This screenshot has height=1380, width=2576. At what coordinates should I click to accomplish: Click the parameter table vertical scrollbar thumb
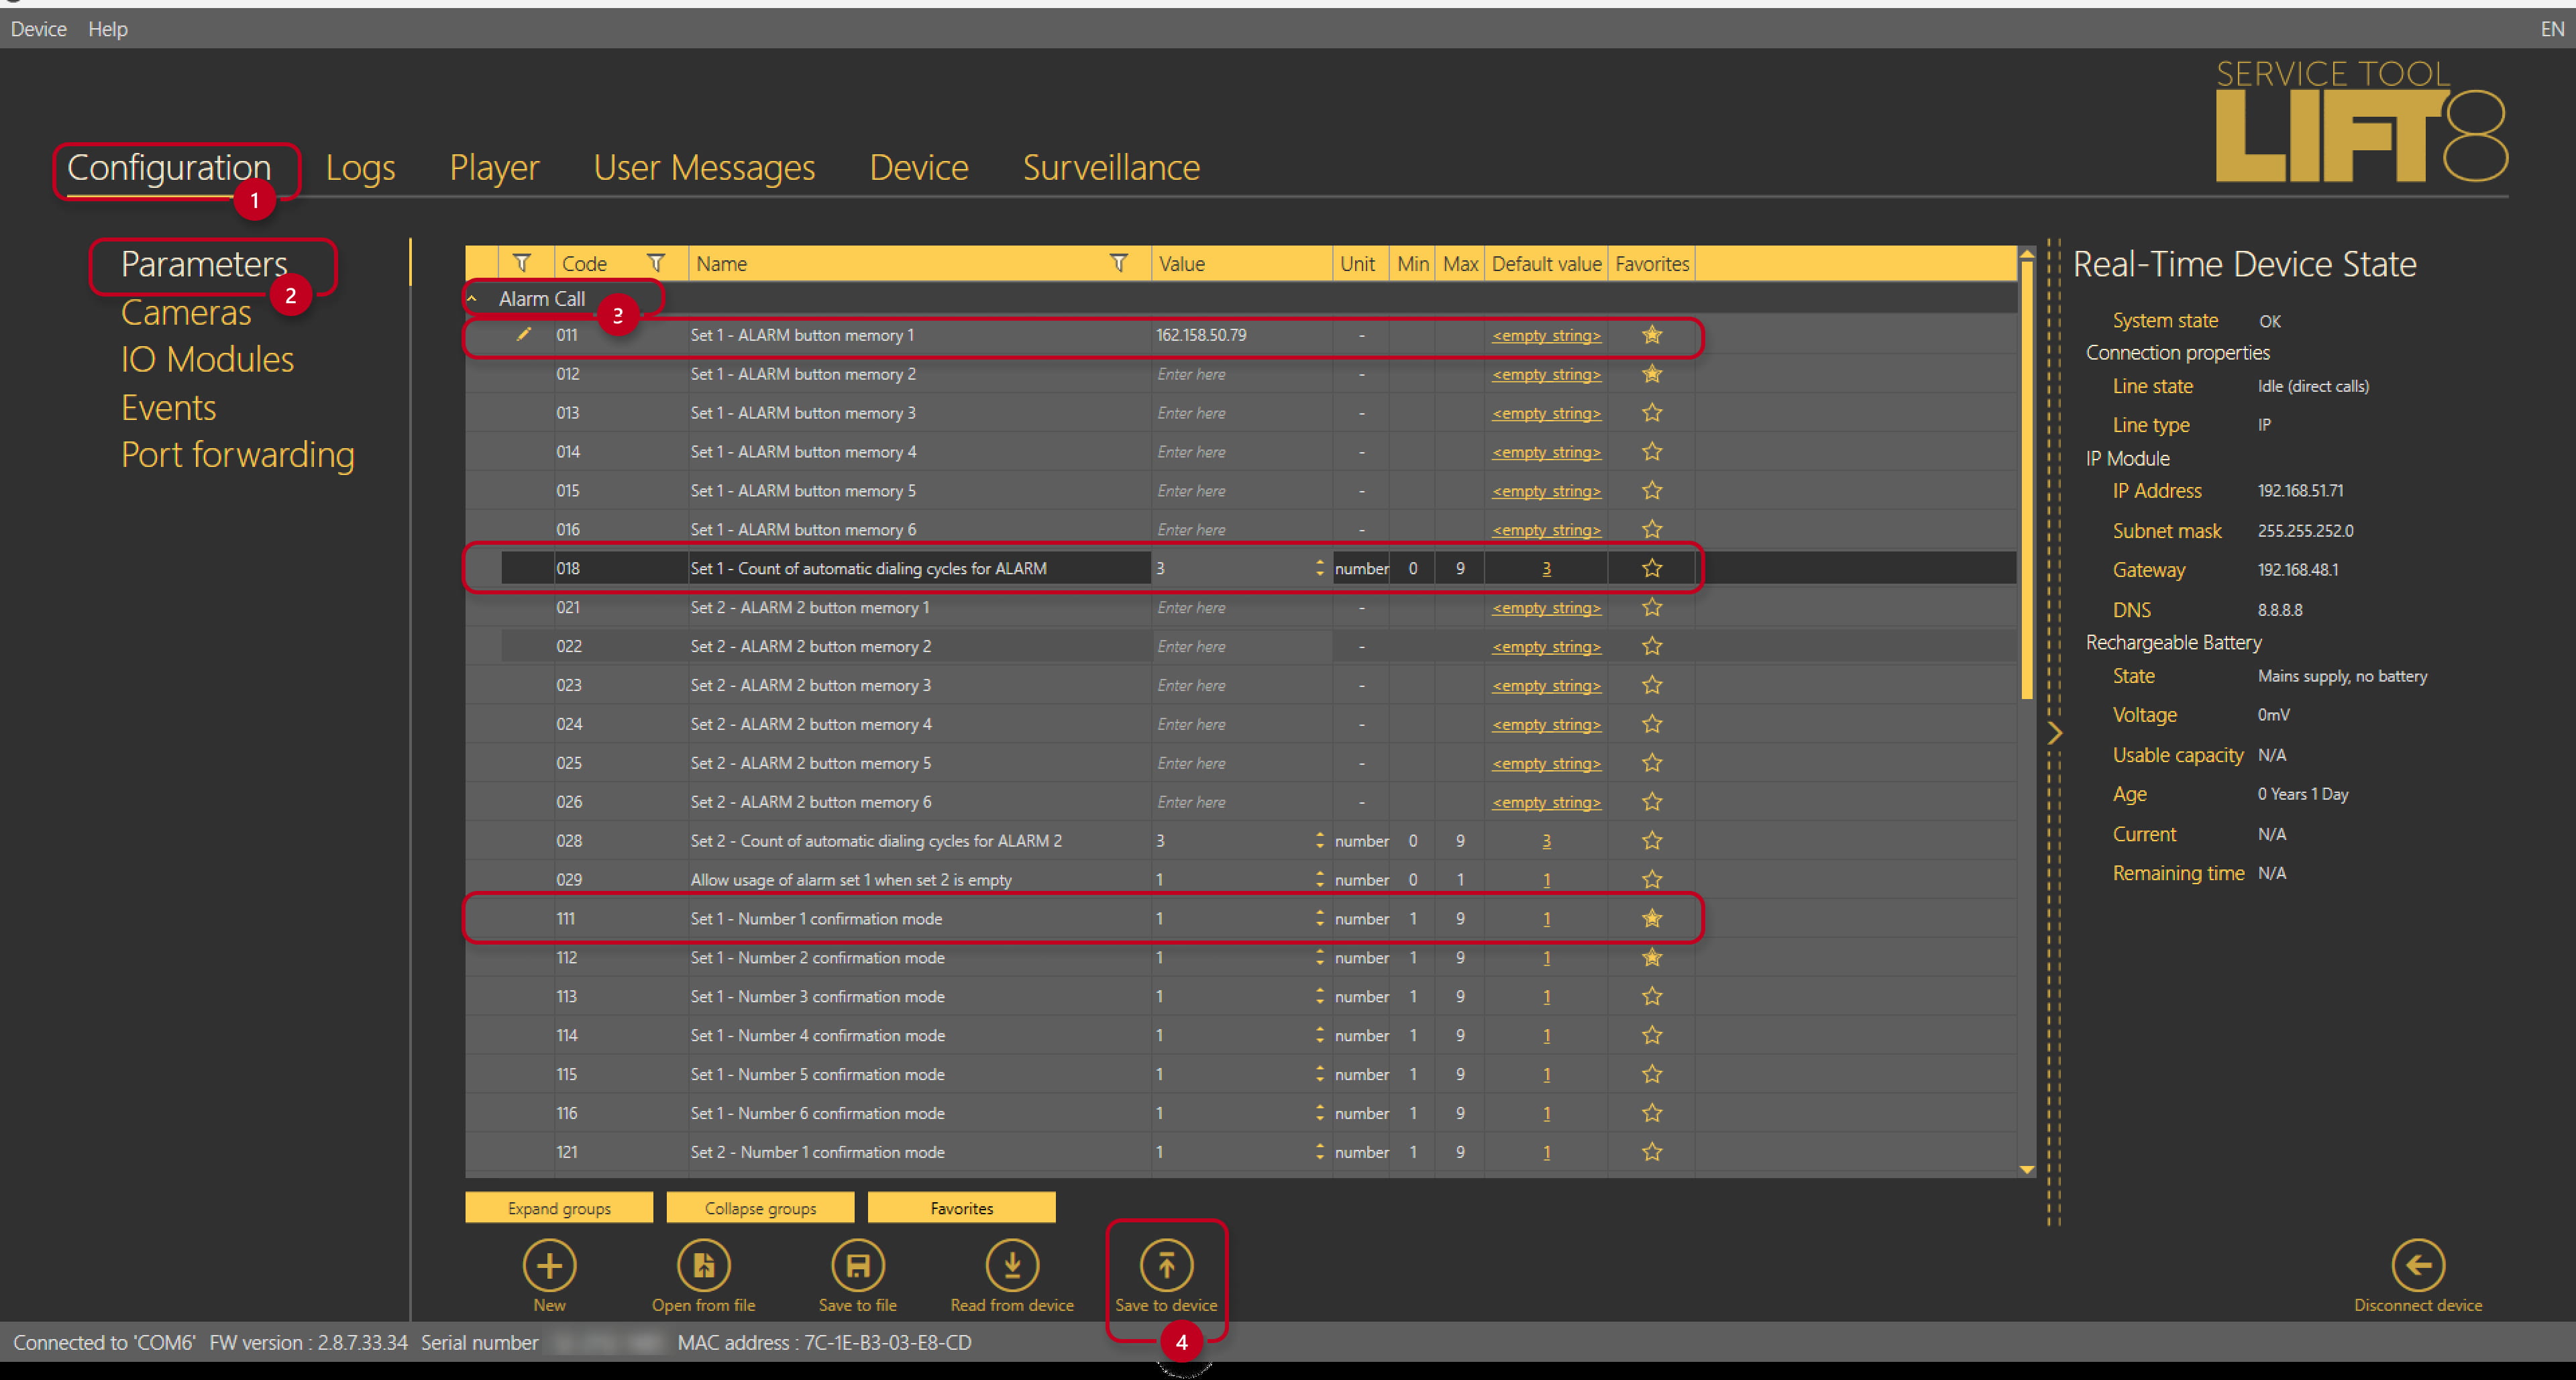[2027, 480]
